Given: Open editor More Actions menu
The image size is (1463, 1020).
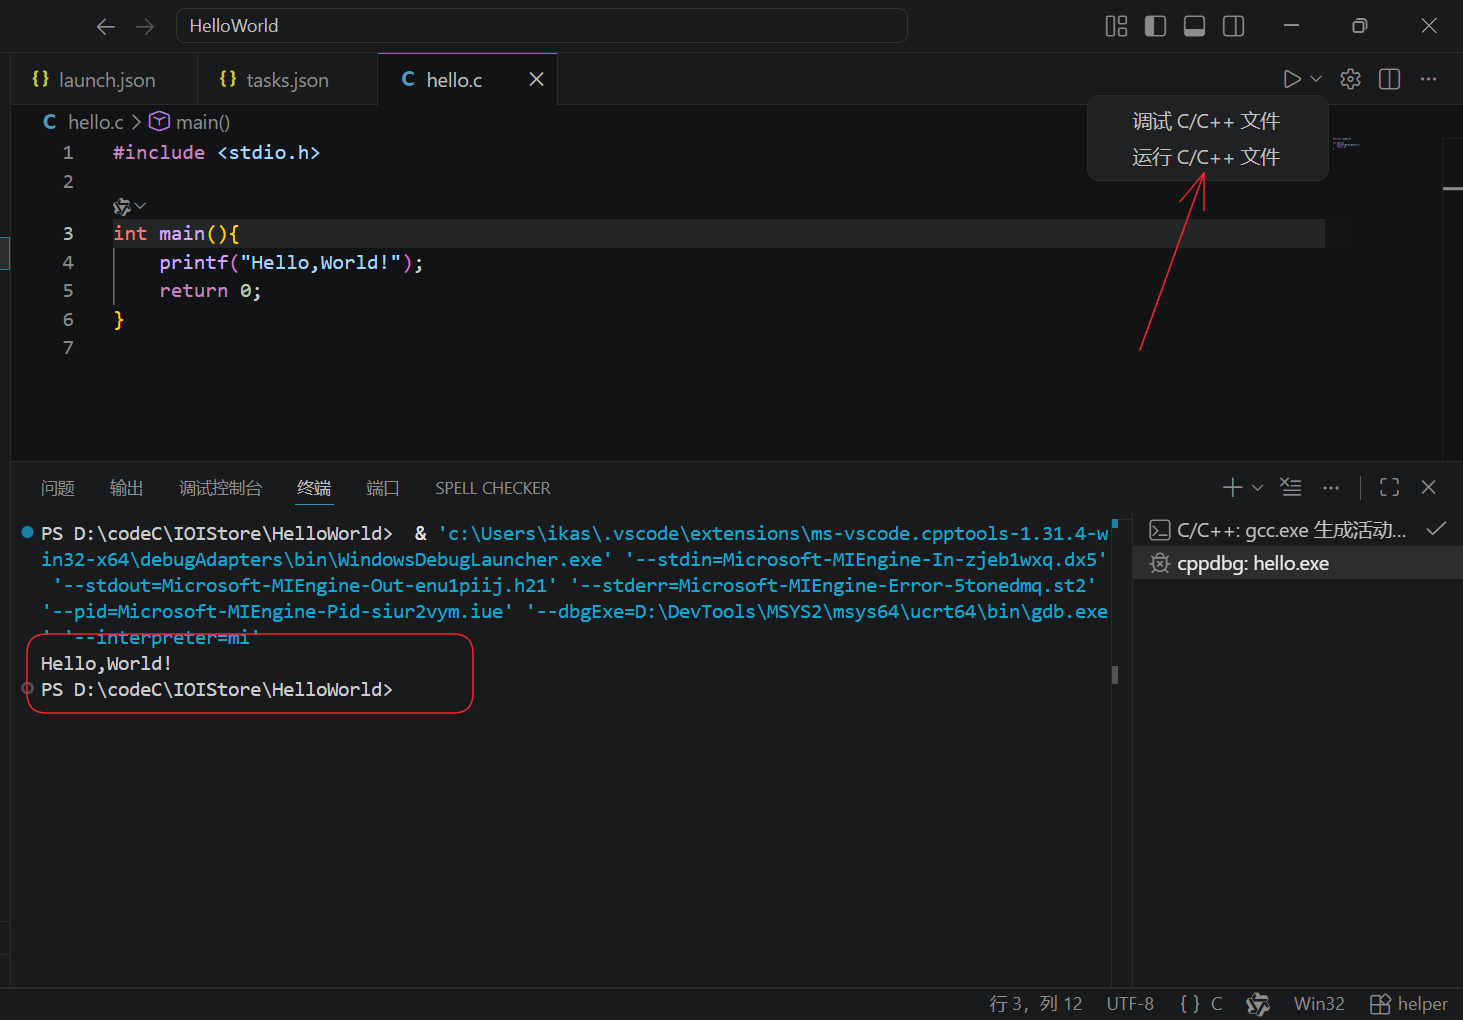Looking at the screenshot, I should [1428, 79].
